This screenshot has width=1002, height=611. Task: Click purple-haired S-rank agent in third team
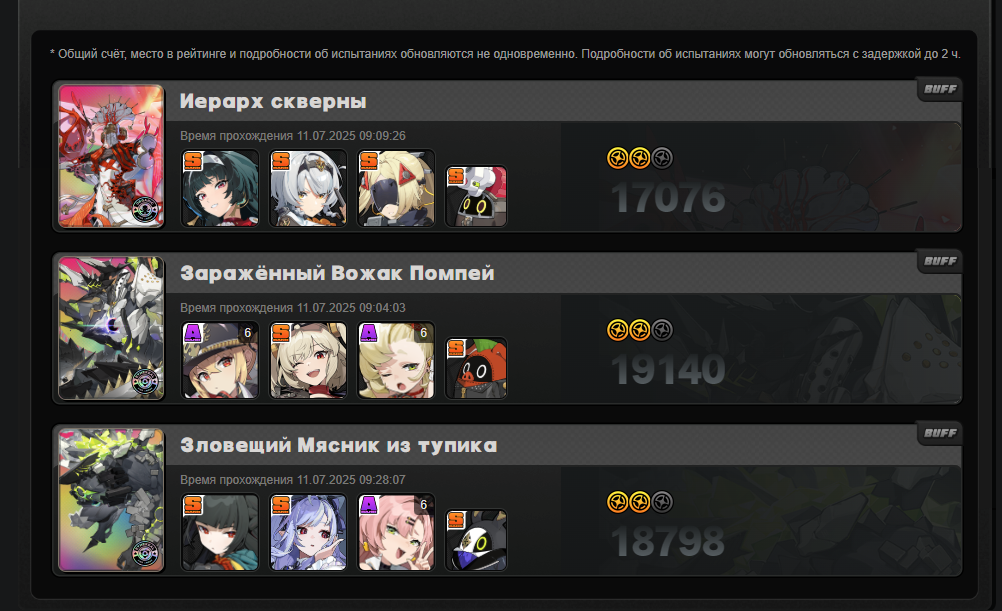click(x=308, y=532)
